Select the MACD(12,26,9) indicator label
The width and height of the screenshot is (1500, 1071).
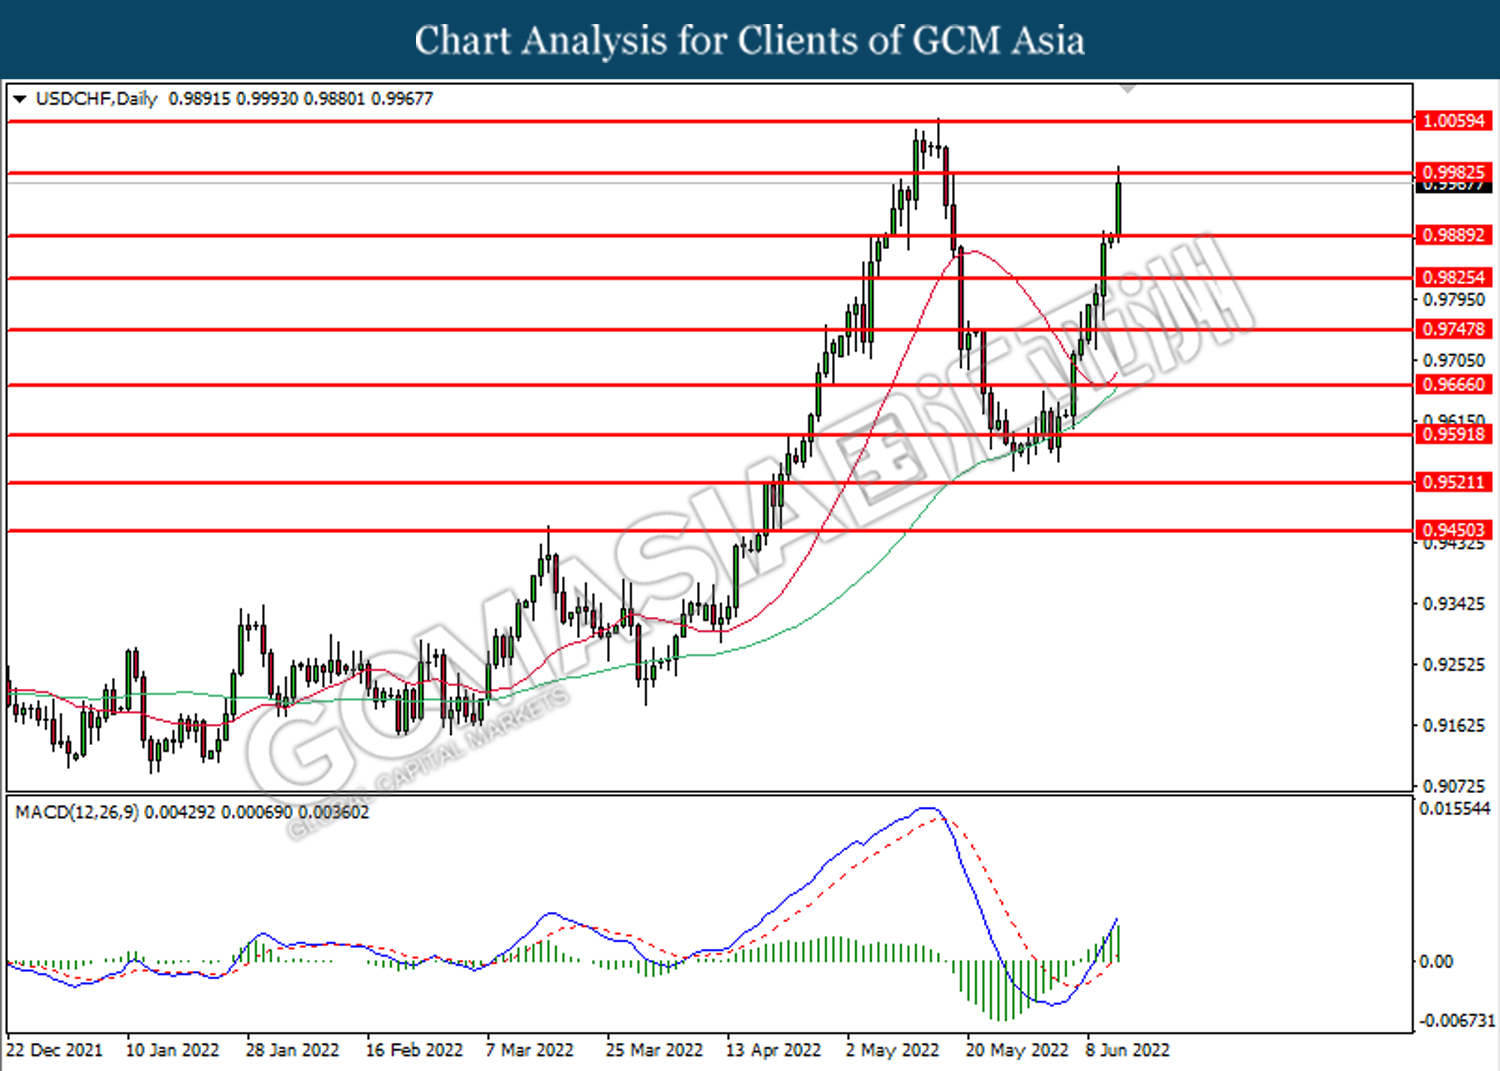coord(77,812)
